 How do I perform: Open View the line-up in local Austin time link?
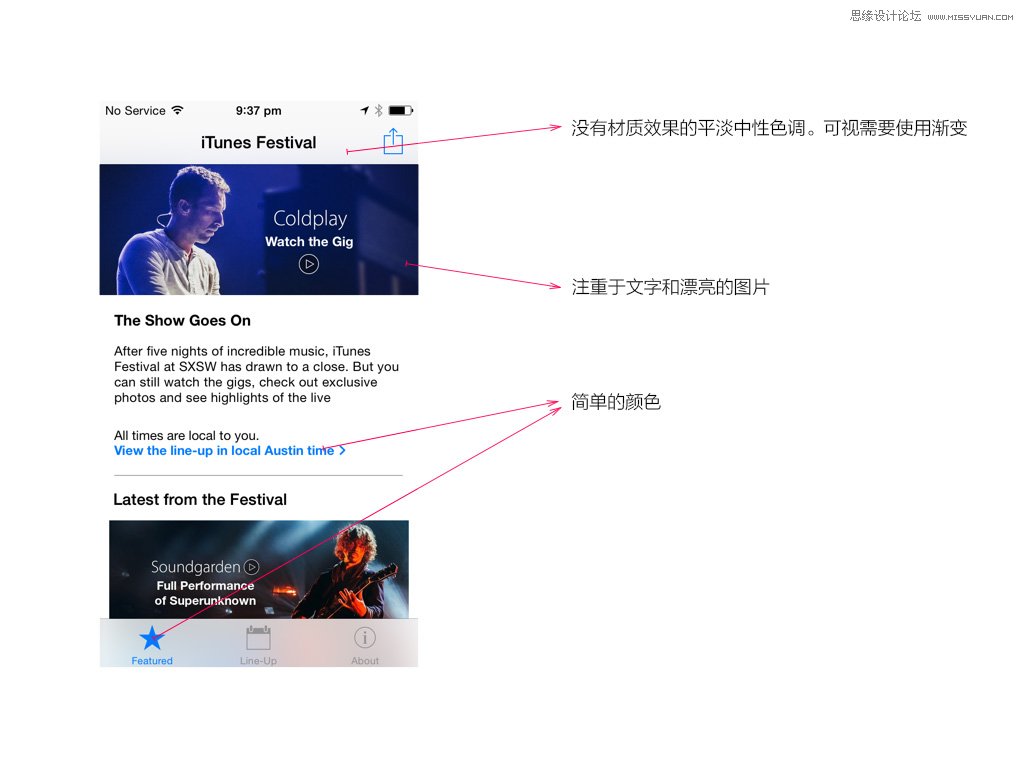(x=230, y=451)
